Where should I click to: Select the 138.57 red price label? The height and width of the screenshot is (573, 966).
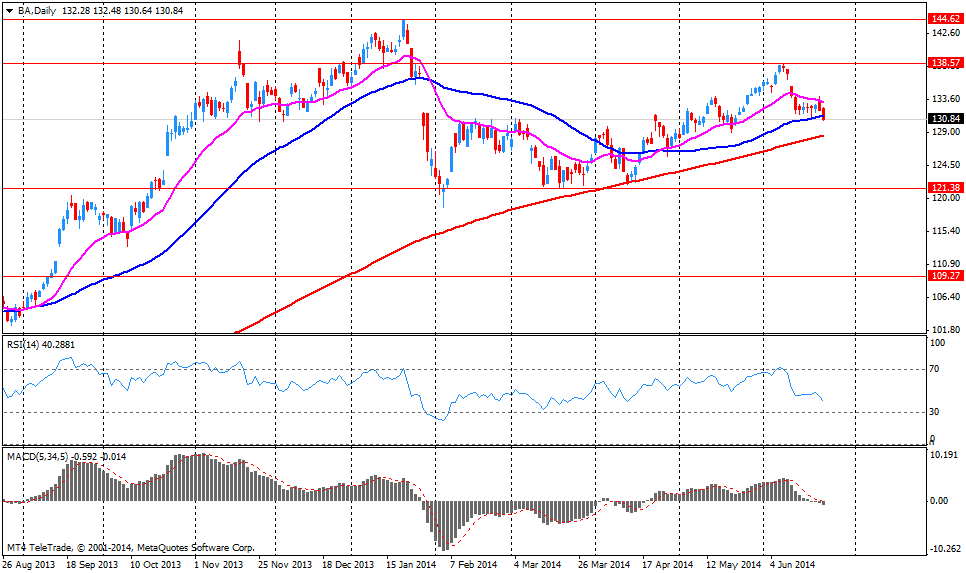[x=945, y=63]
